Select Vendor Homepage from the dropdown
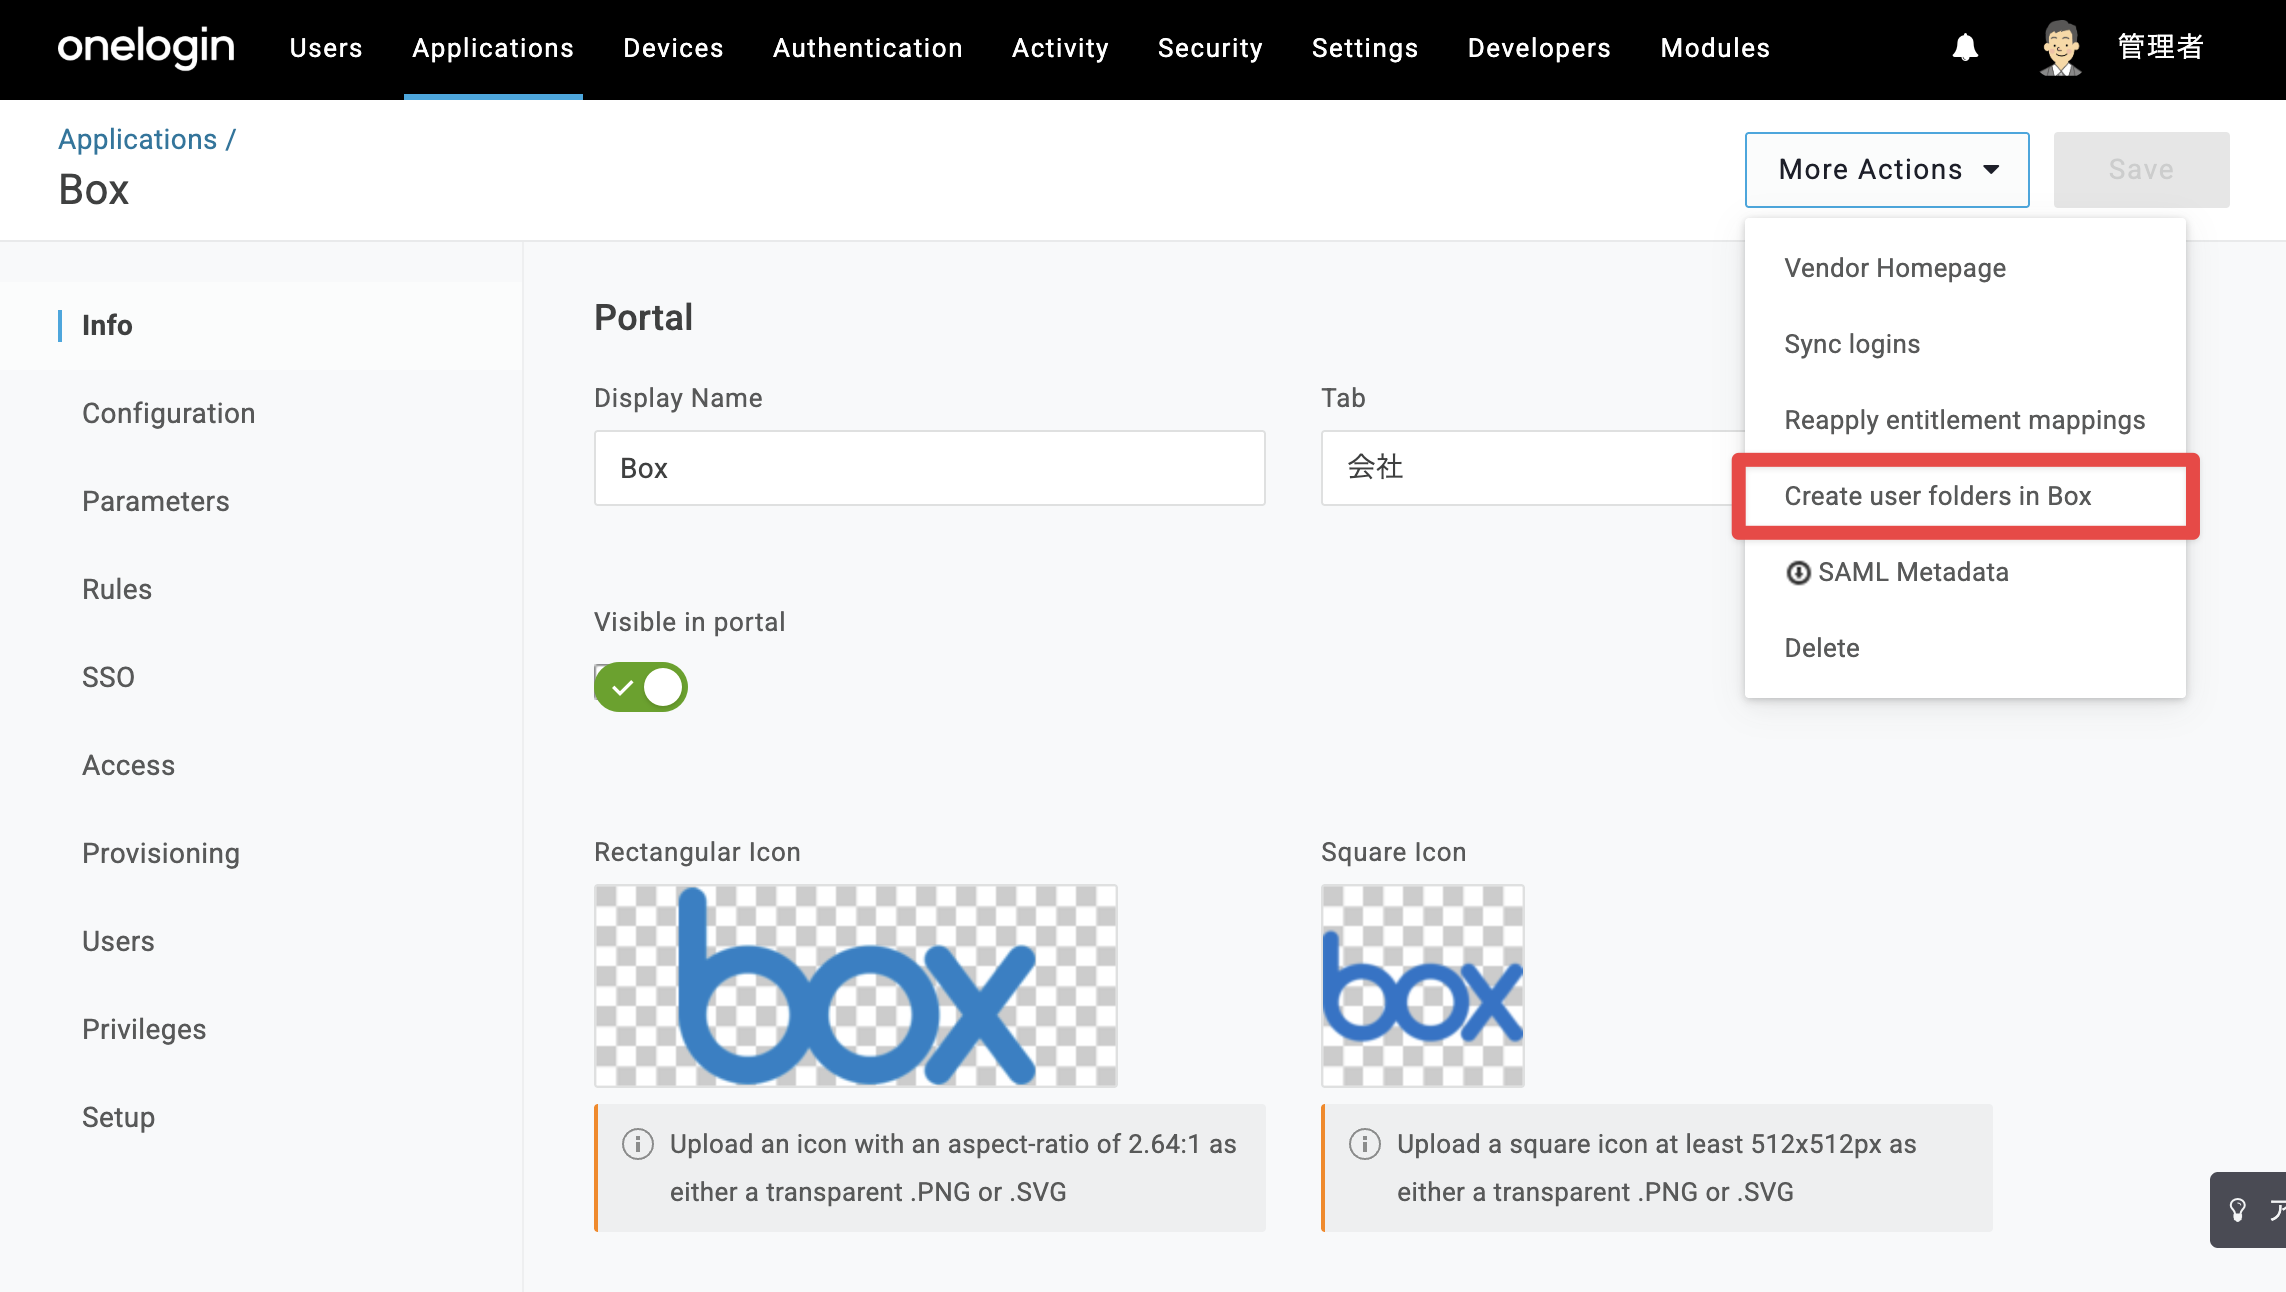 click(1965, 268)
